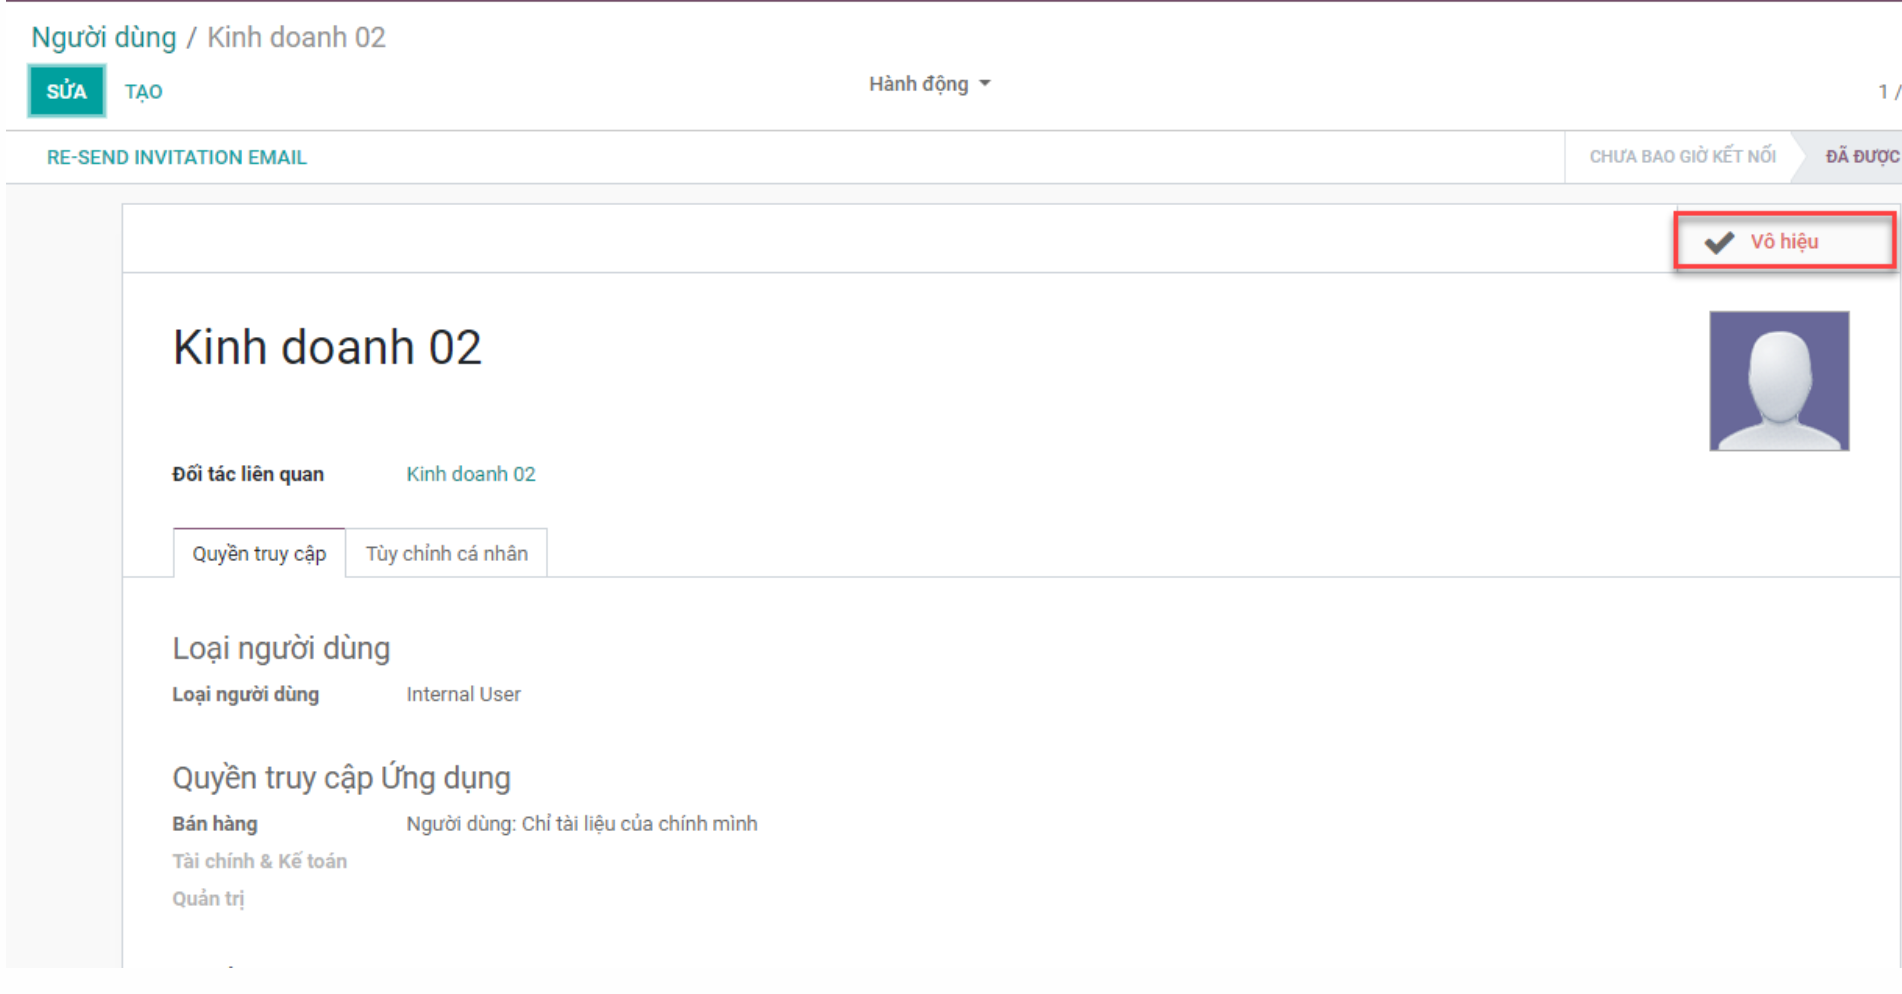Switch to the Tùy chỉnh cá nhân tab
Screen dimensions: 1902x994
tap(446, 554)
